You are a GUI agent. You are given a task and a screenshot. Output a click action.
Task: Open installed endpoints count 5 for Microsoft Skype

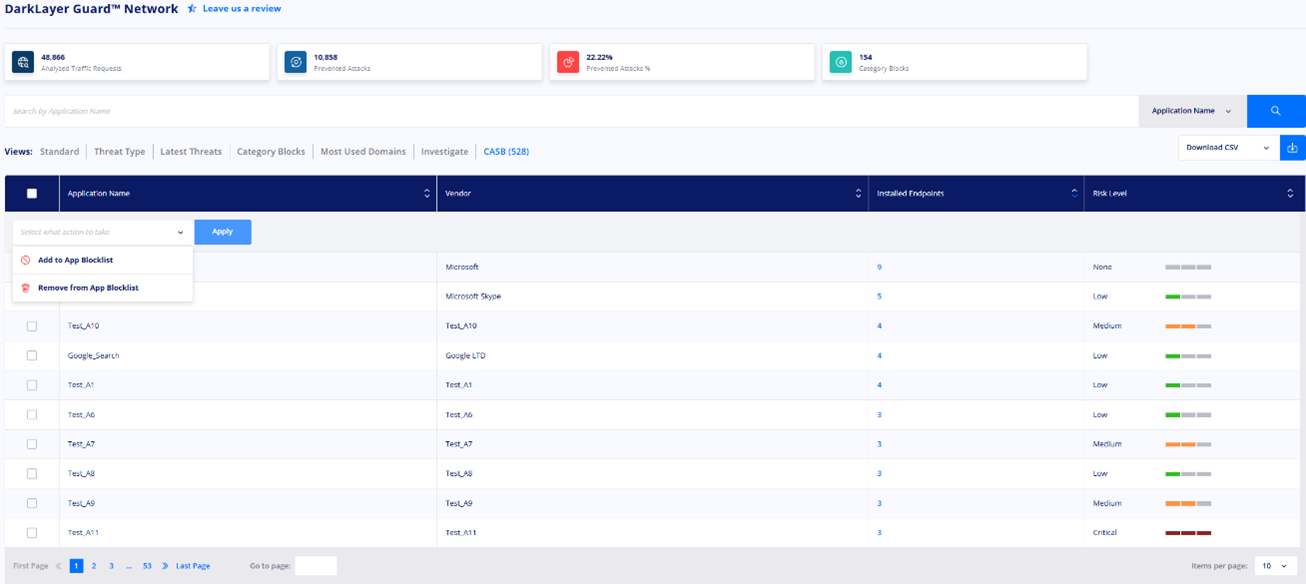[x=879, y=297]
